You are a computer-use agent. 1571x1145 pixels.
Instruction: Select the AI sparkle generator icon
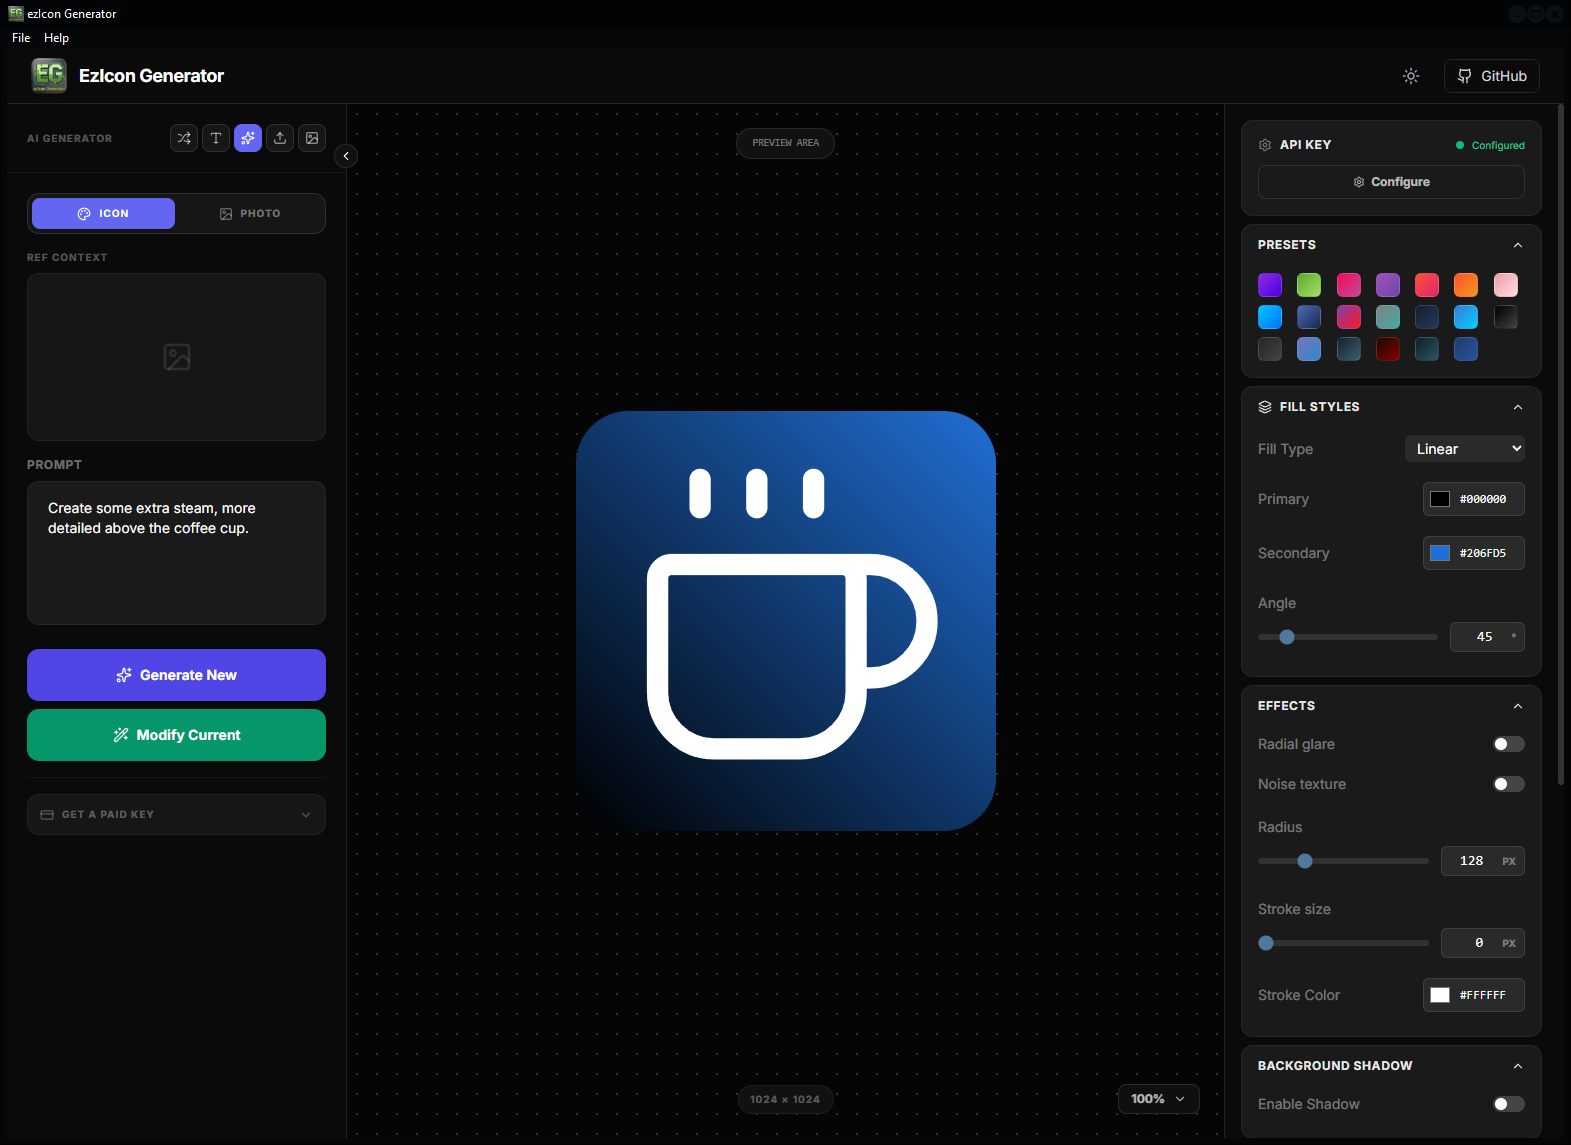point(248,138)
